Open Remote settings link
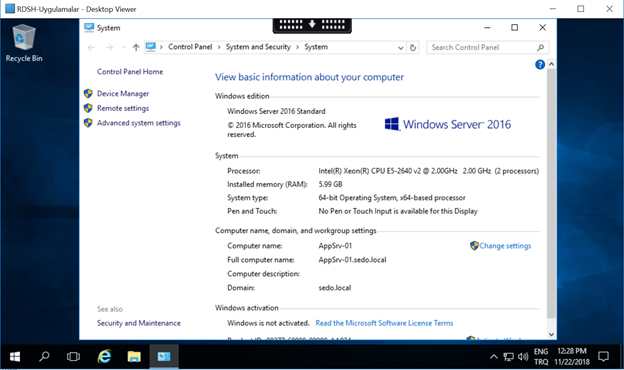624x370 pixels. pos(123,108)
